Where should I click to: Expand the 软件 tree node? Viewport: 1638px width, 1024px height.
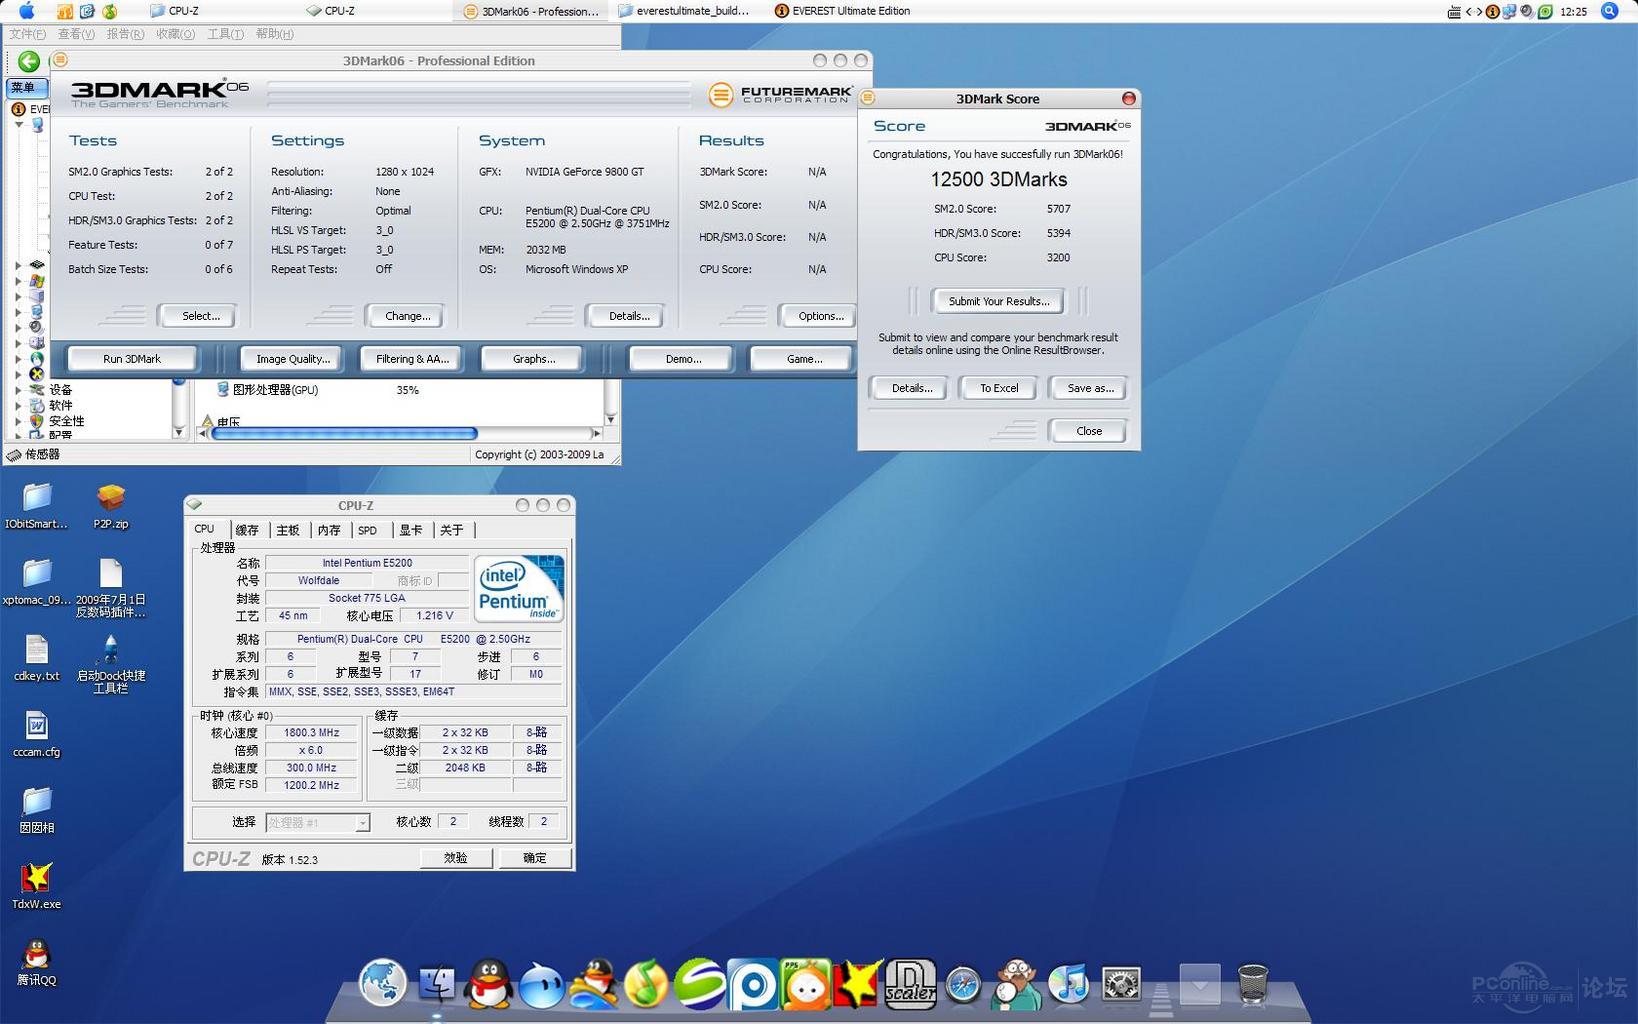17,406
